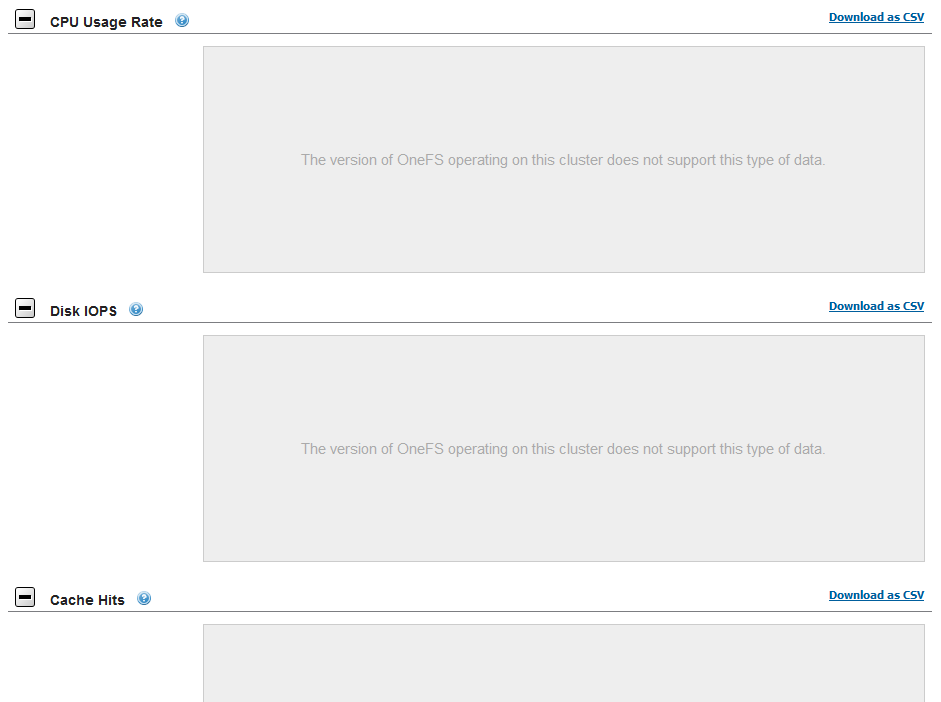
Task: Download CPU Usage Rate as CSV
Action: (x=876, y=16)
